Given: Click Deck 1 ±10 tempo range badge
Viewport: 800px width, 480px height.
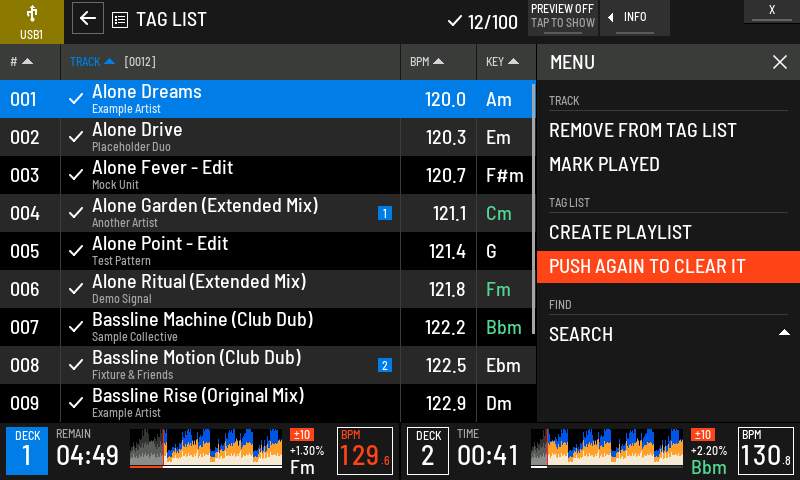Looking at the screenshot, I should point(302,435).
